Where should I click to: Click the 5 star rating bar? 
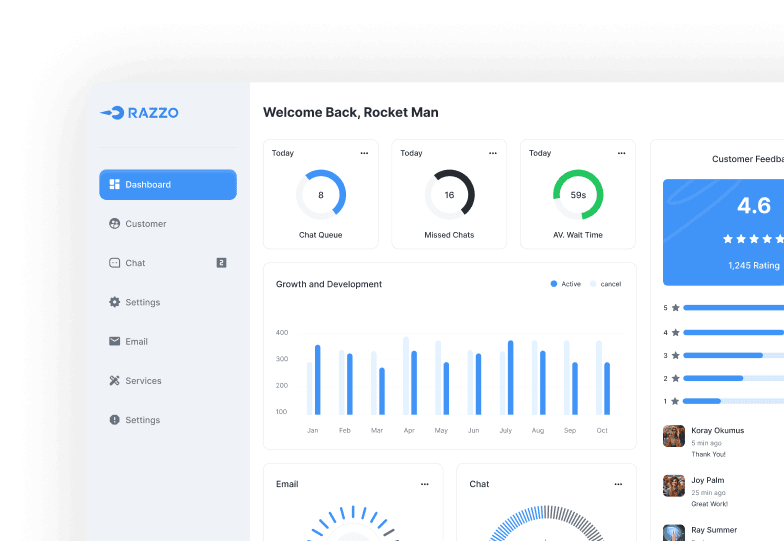pyautogui.click(x=734, y=308)
